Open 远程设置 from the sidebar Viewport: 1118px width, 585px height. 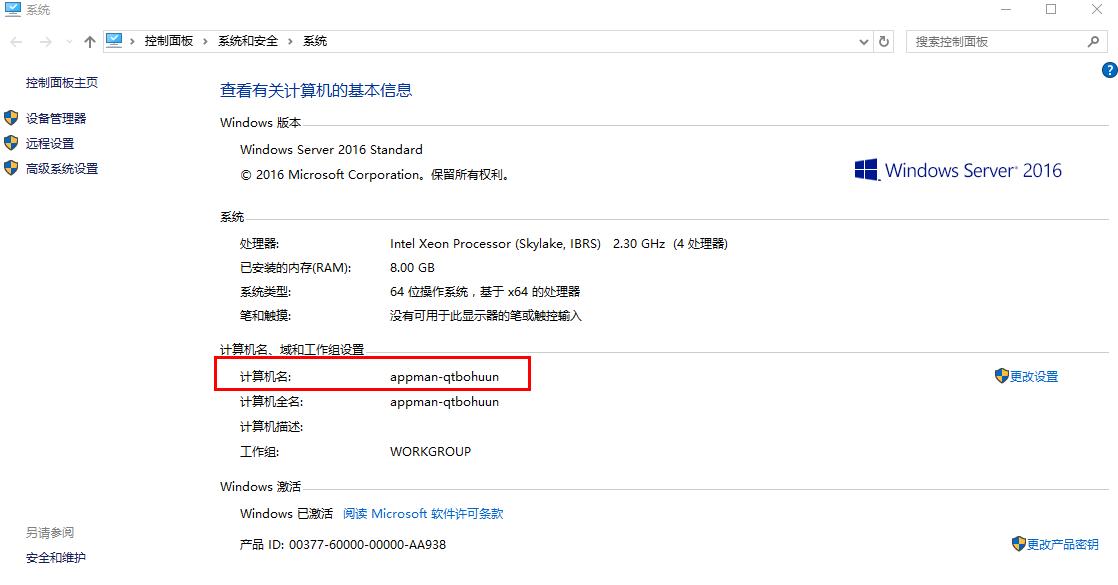tap(50, 143)
